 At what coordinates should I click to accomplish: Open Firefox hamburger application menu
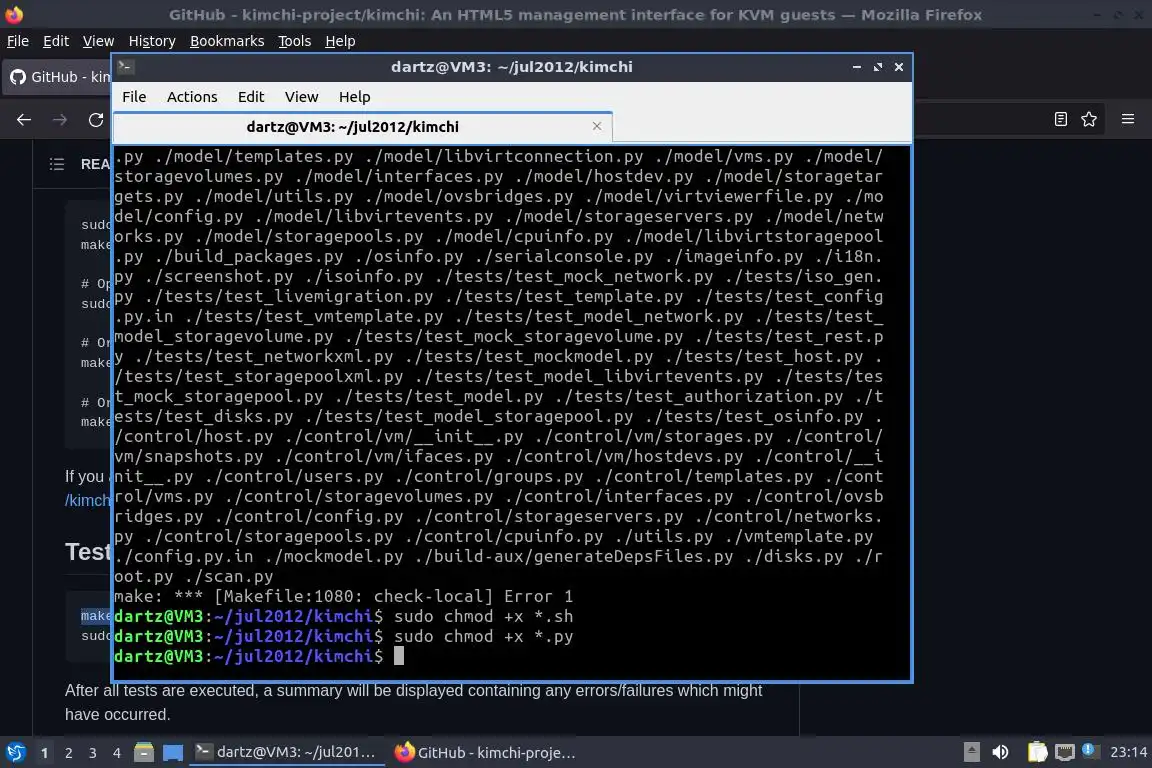point(1128,119)
